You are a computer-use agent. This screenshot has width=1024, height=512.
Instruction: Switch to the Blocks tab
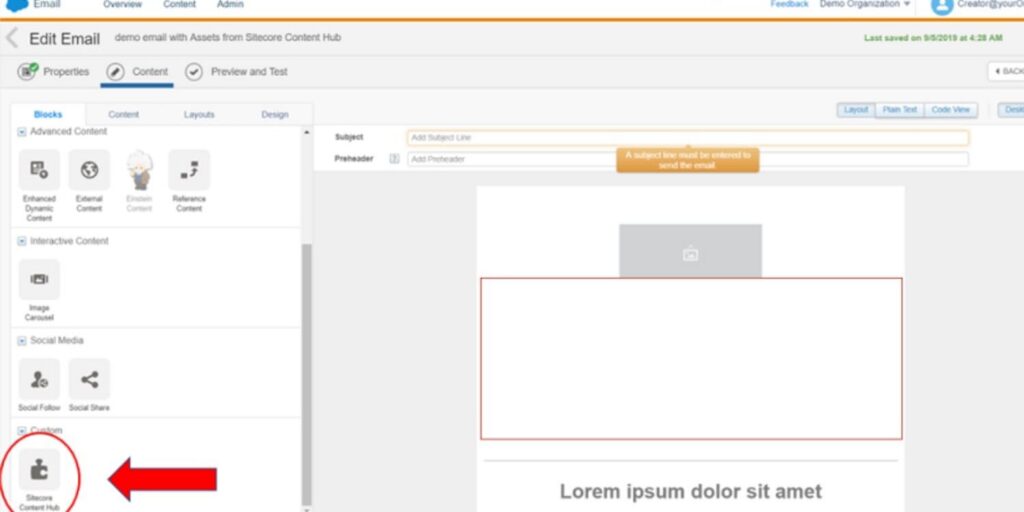pos(48,114)
